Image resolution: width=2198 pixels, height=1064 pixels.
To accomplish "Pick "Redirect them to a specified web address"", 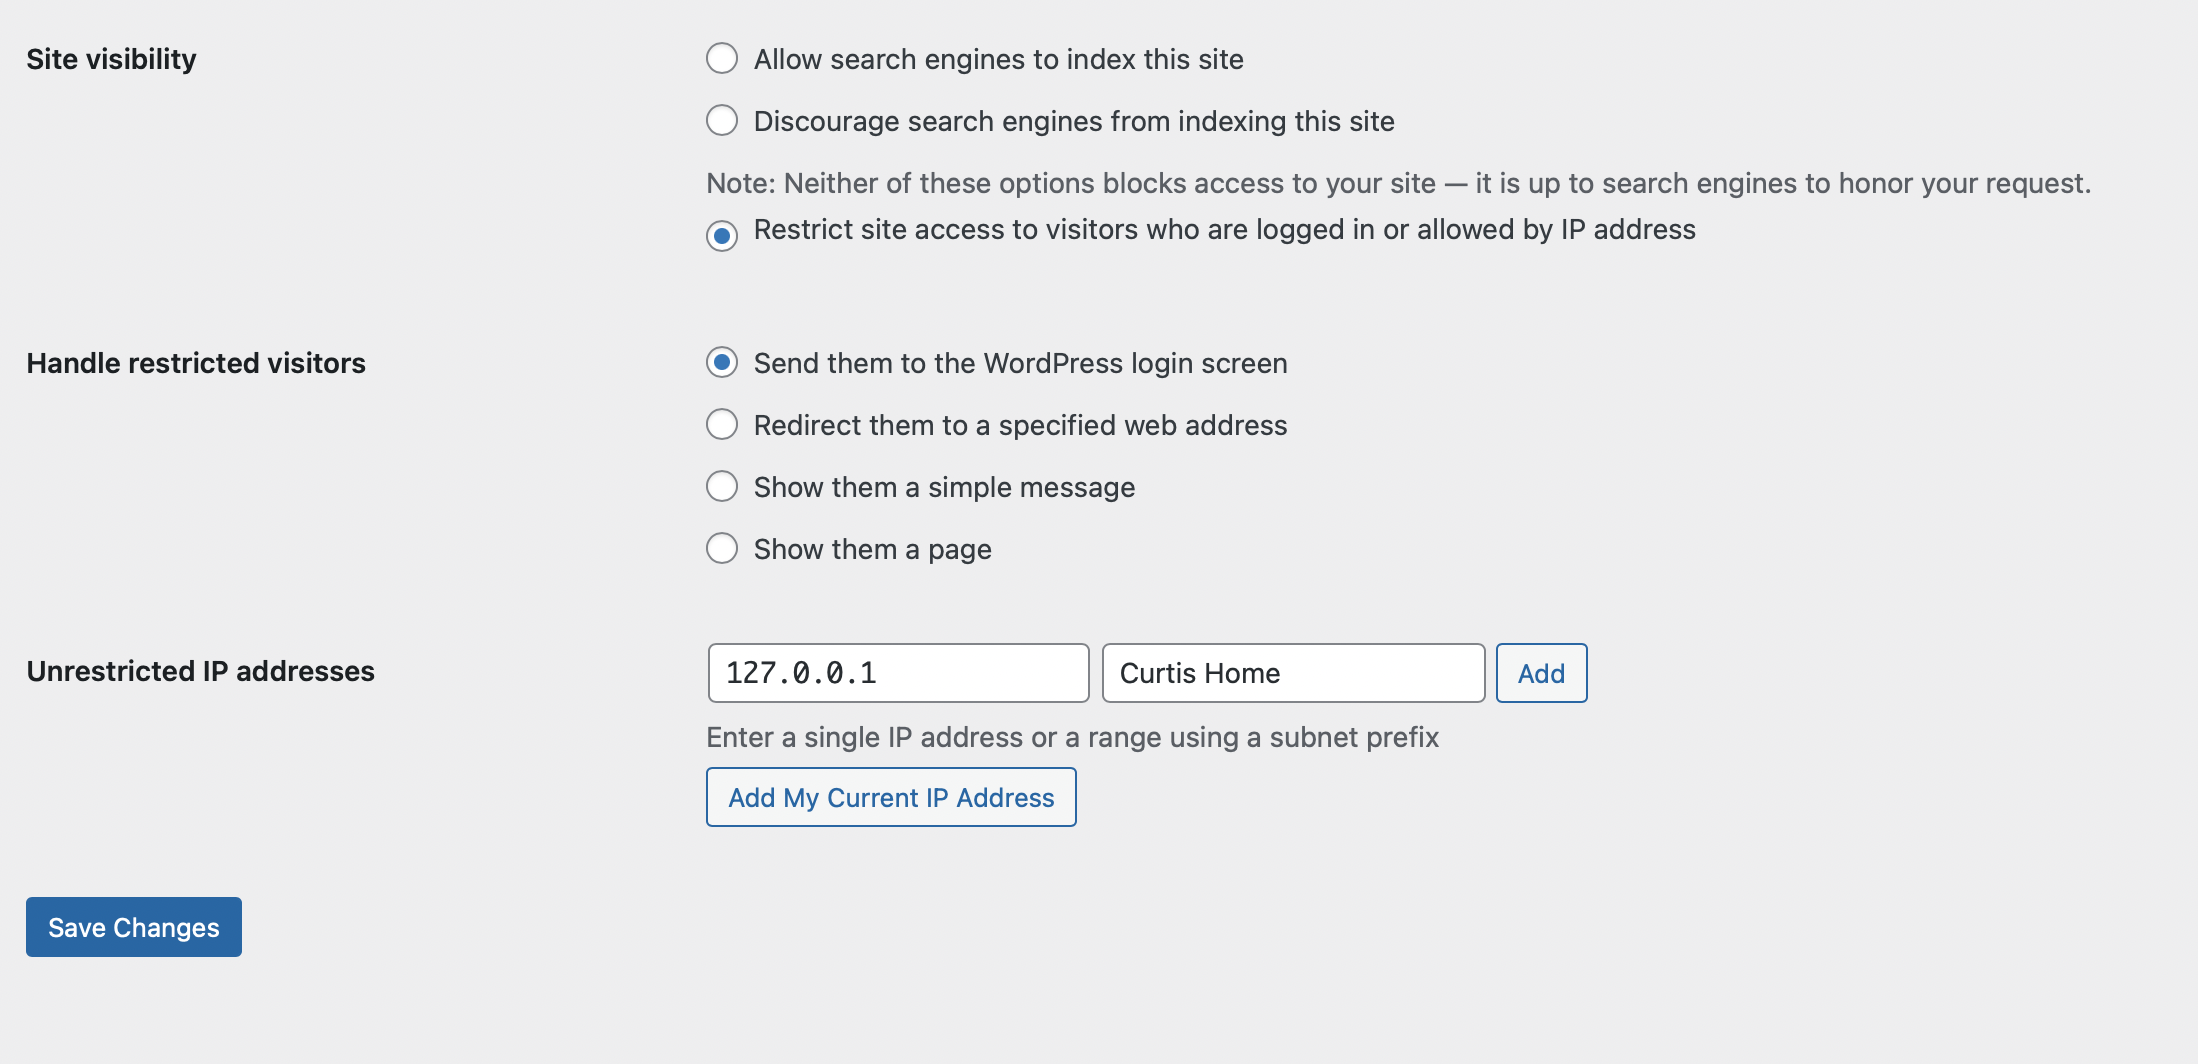I will (x=722, y=424).
